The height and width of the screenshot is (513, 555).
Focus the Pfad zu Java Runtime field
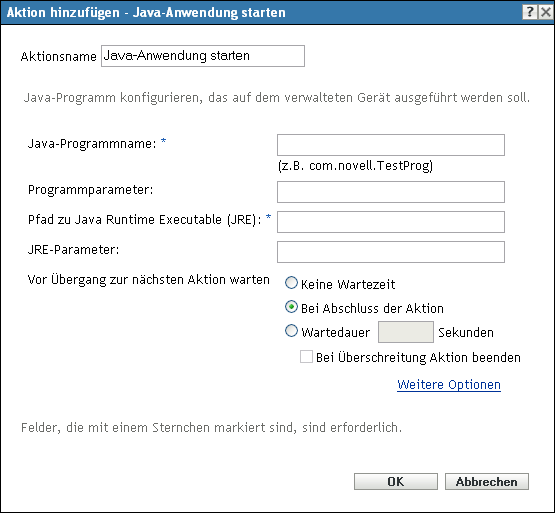pos(391,222)
